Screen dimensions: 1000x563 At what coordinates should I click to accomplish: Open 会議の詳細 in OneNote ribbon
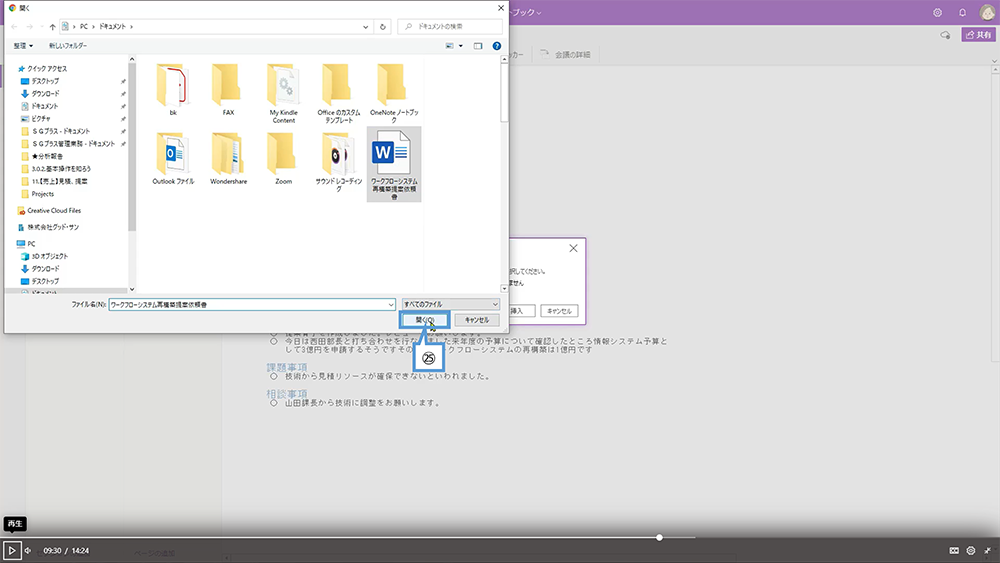[566, 55]
